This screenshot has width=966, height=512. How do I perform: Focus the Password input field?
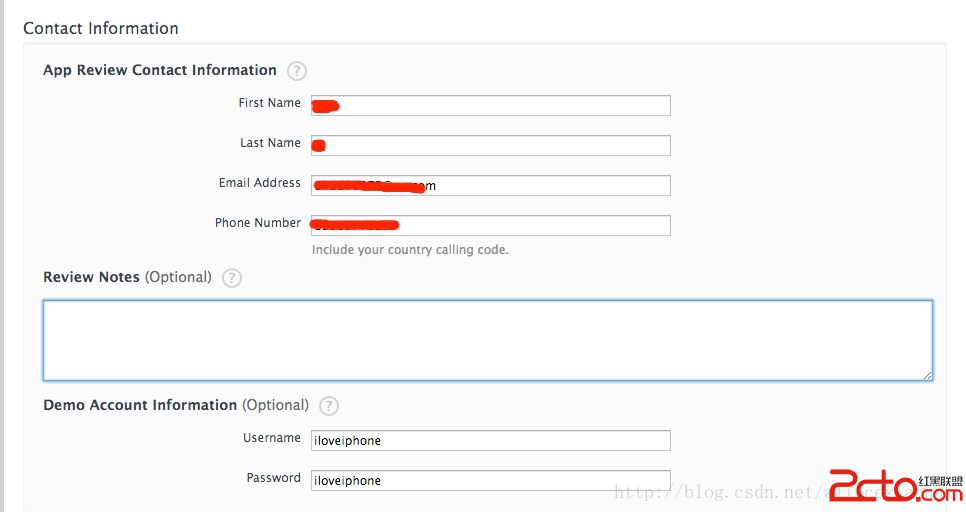point(490,481)
